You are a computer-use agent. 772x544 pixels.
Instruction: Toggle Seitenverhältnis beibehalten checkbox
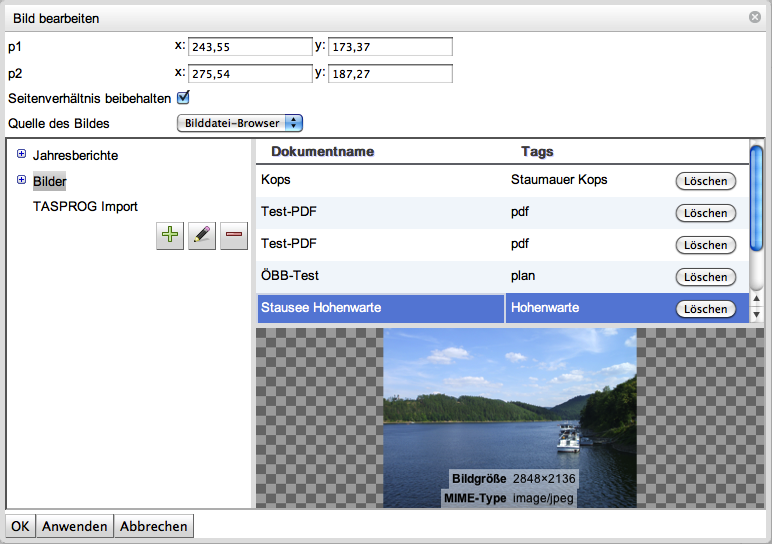(183, 98)
